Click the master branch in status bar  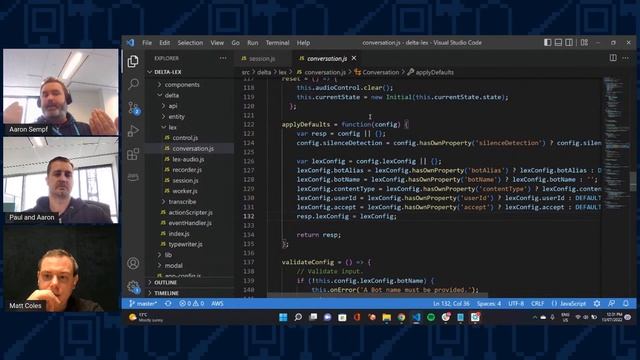pos(143,304)
